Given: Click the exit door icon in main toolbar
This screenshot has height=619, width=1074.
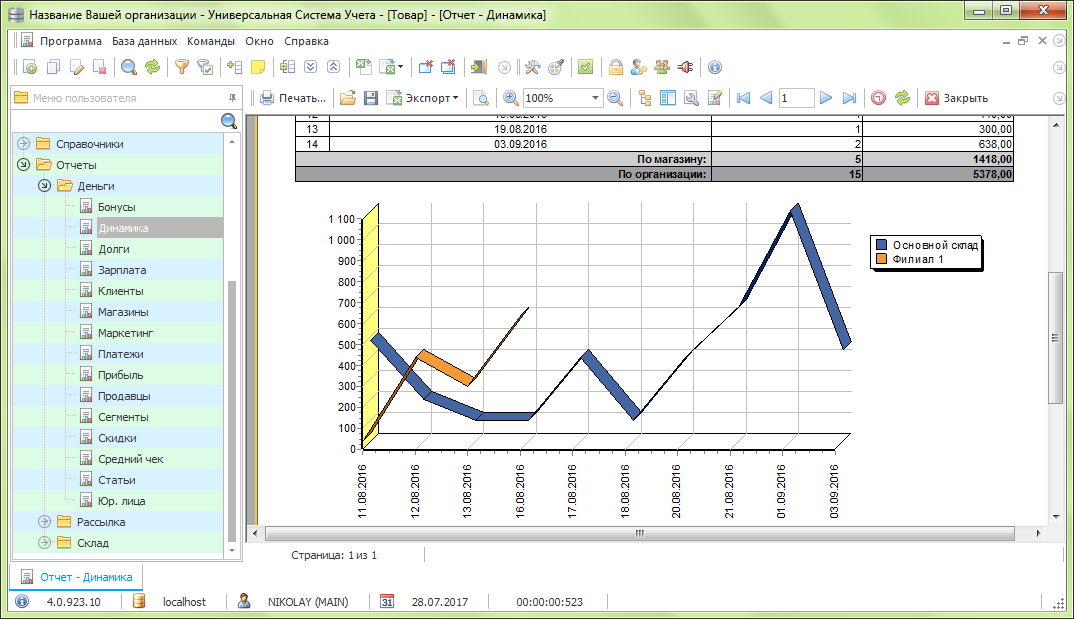Looking at the screenshot, I should click(479, 67).
